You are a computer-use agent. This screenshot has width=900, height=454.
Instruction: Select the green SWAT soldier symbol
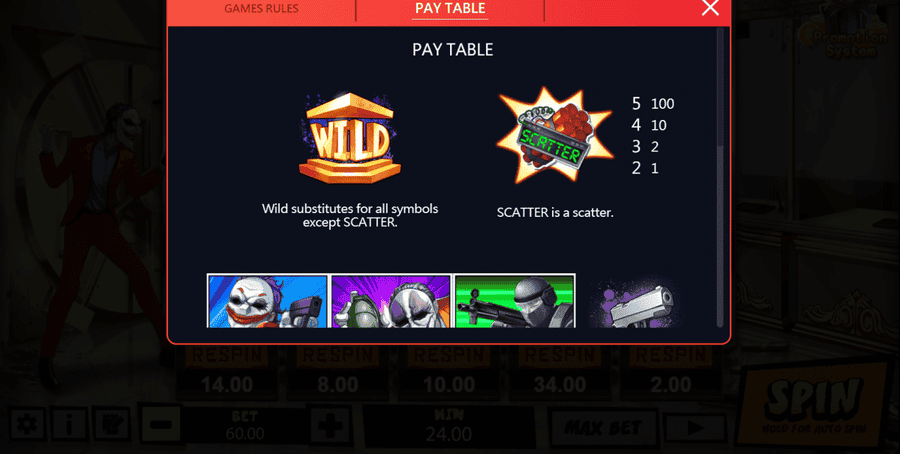coord(515,301)
